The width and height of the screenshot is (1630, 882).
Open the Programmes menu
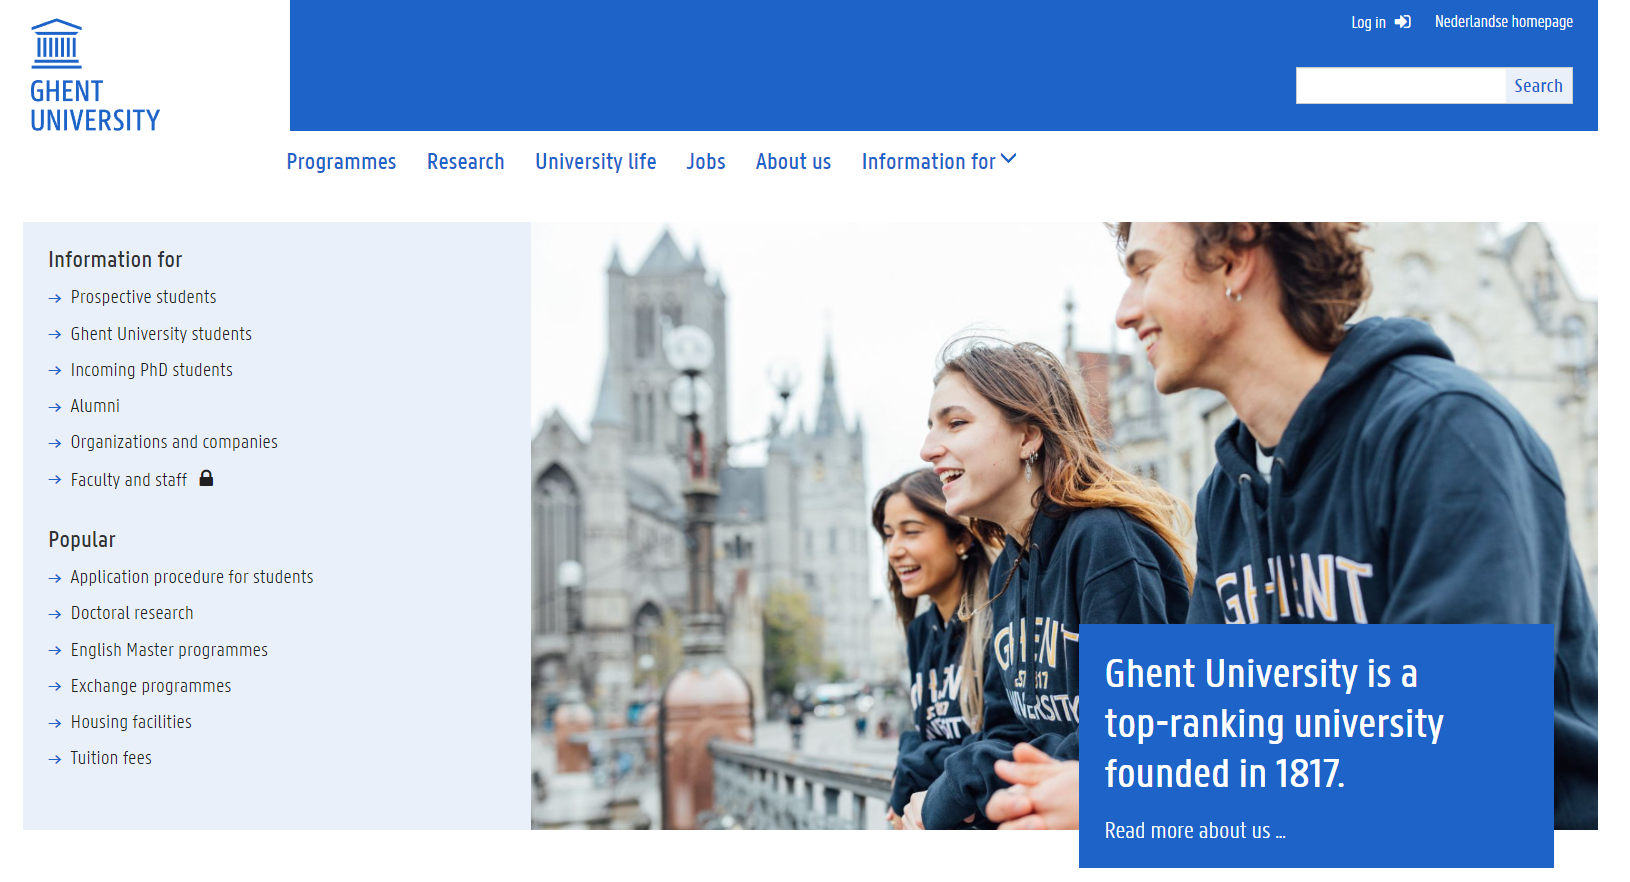click(341, 161)
